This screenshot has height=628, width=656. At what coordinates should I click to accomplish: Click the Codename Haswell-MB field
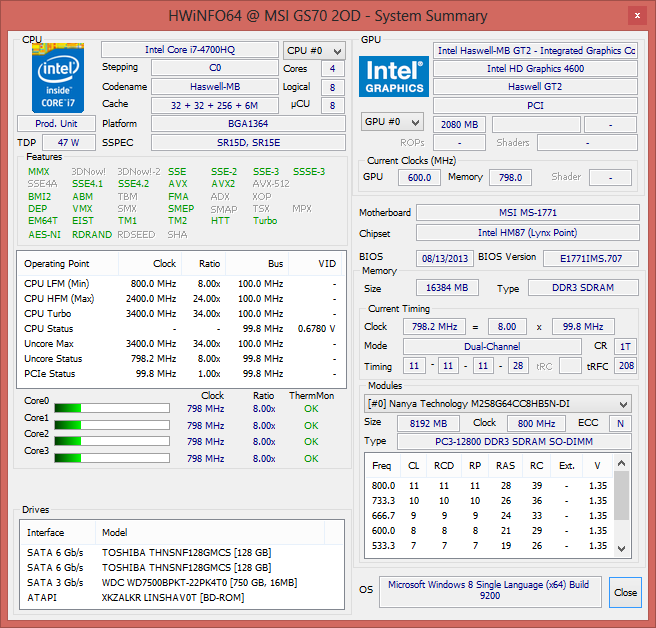tap(215, 87)
